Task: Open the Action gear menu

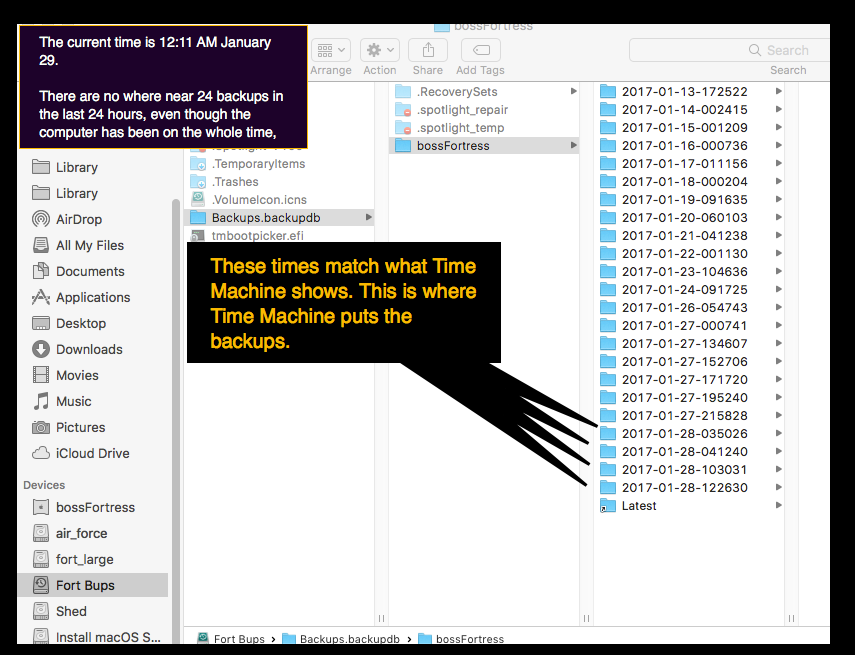Action: coord(380,50)
